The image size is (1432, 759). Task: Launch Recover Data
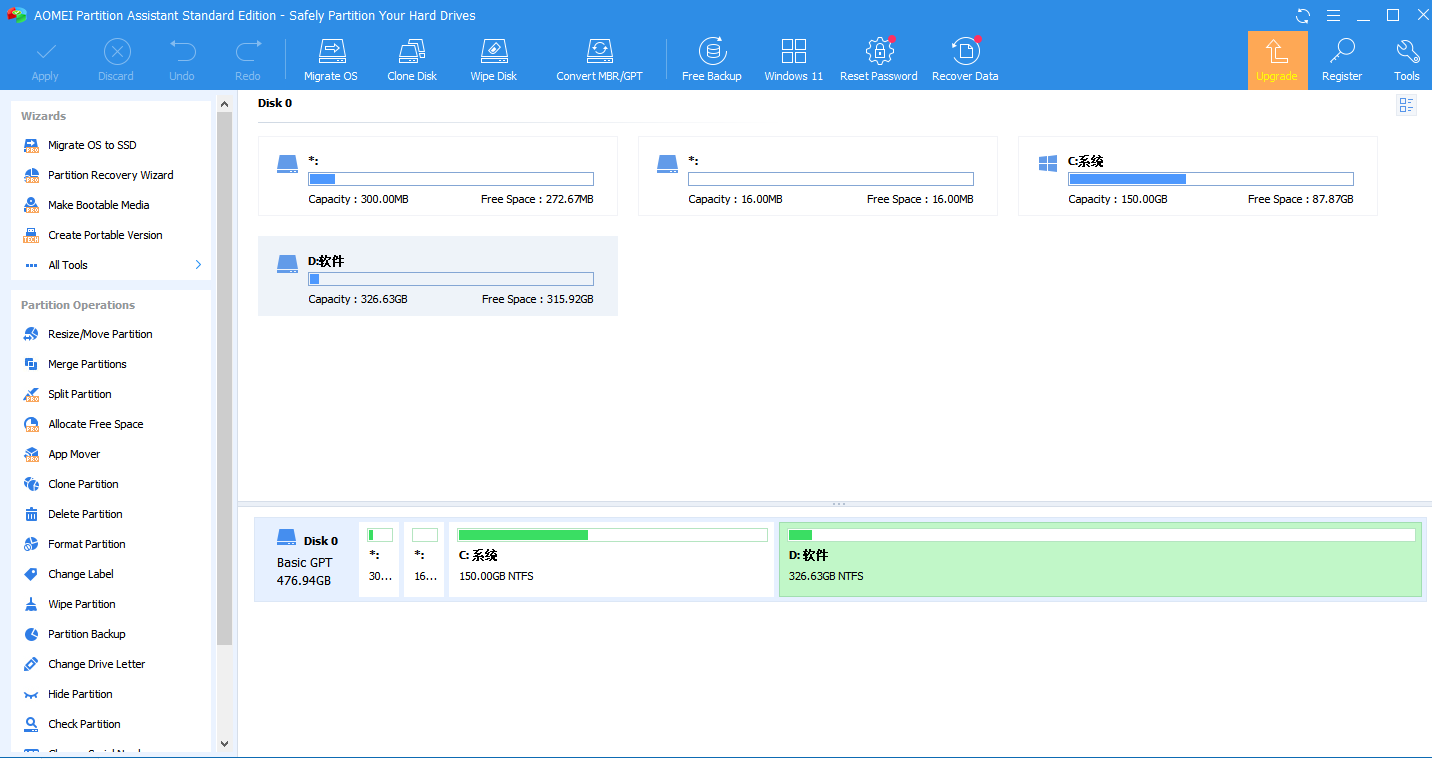[x=965, y=60]
